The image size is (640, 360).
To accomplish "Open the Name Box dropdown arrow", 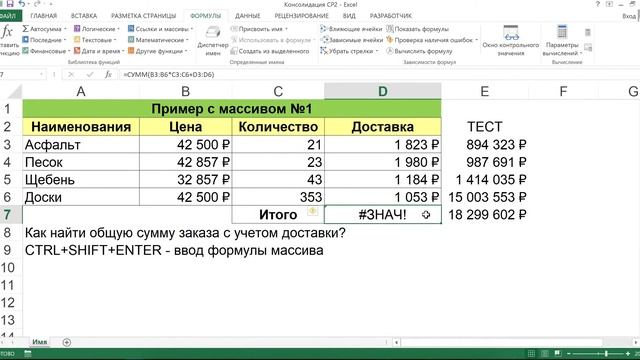I will coord(41,74).
